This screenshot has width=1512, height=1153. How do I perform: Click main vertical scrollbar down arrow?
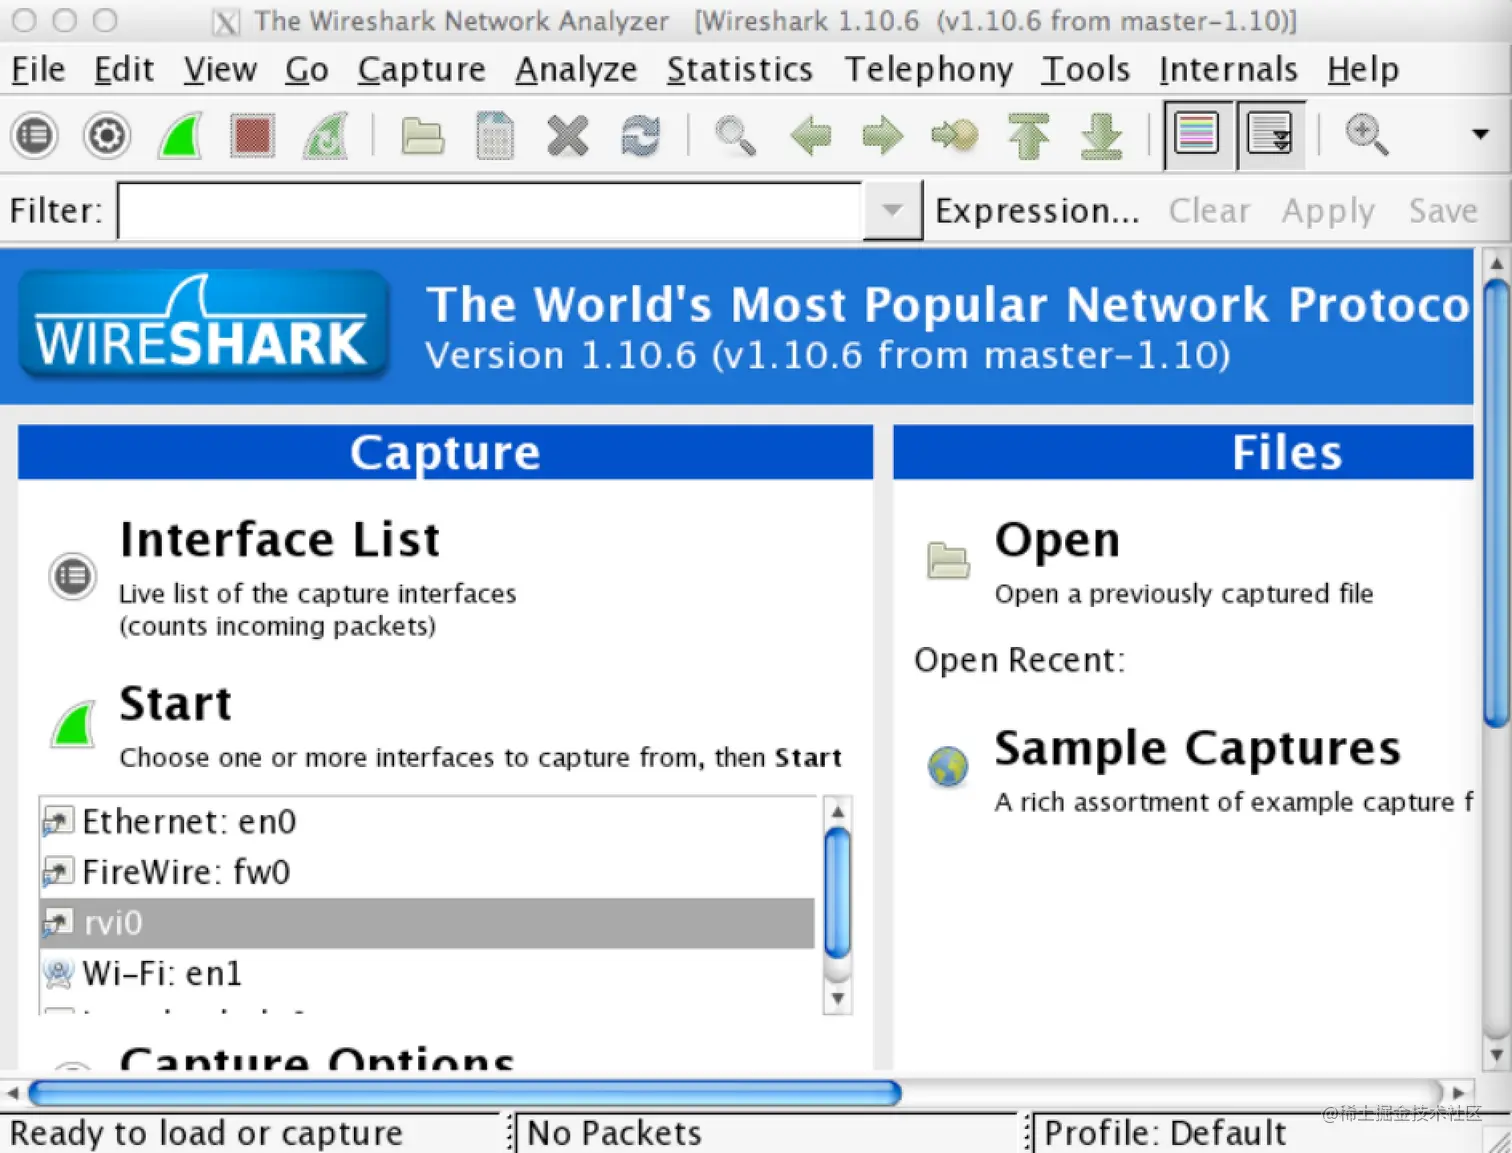tap(1496, 1055)
